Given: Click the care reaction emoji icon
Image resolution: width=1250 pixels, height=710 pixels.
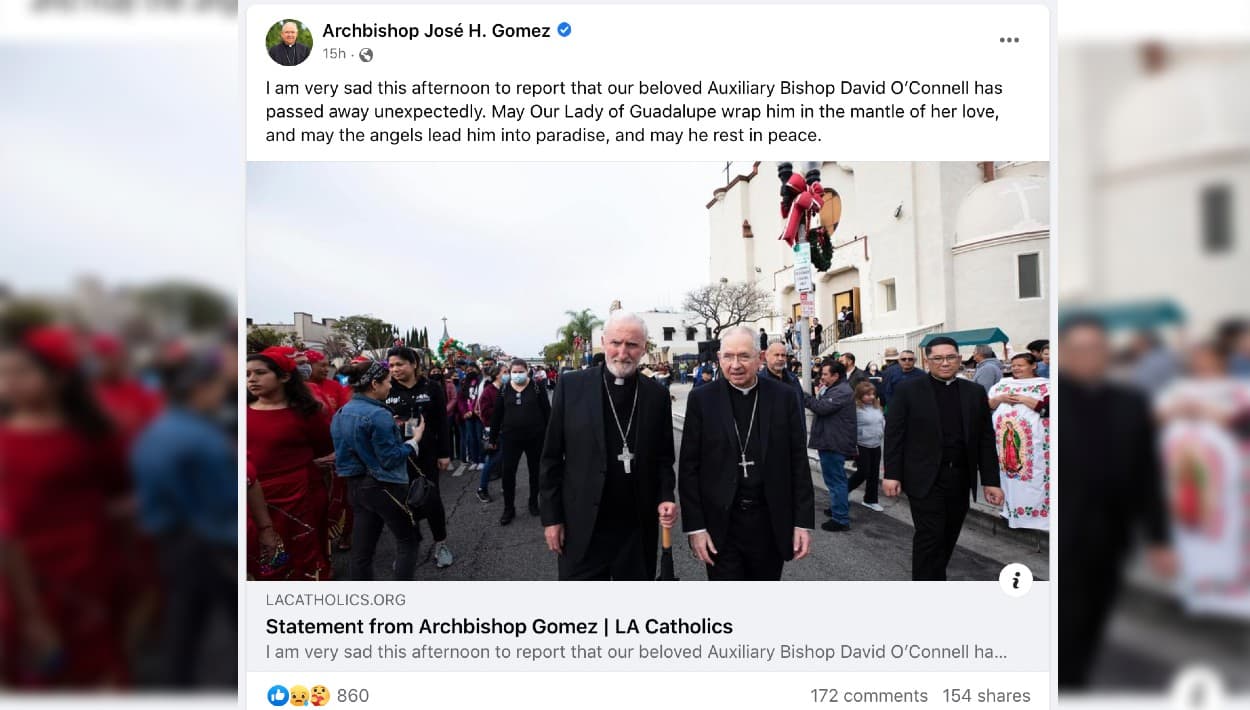Looking at the screenshot, I should tap(319, 695).
